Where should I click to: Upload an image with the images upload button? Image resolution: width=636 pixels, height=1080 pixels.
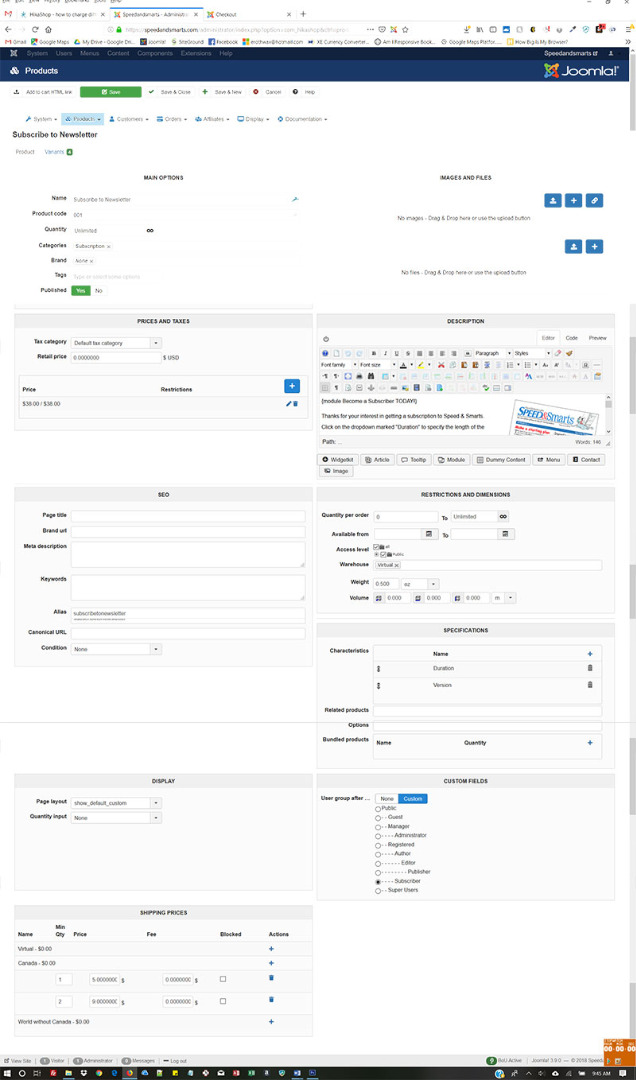[553, 200]
